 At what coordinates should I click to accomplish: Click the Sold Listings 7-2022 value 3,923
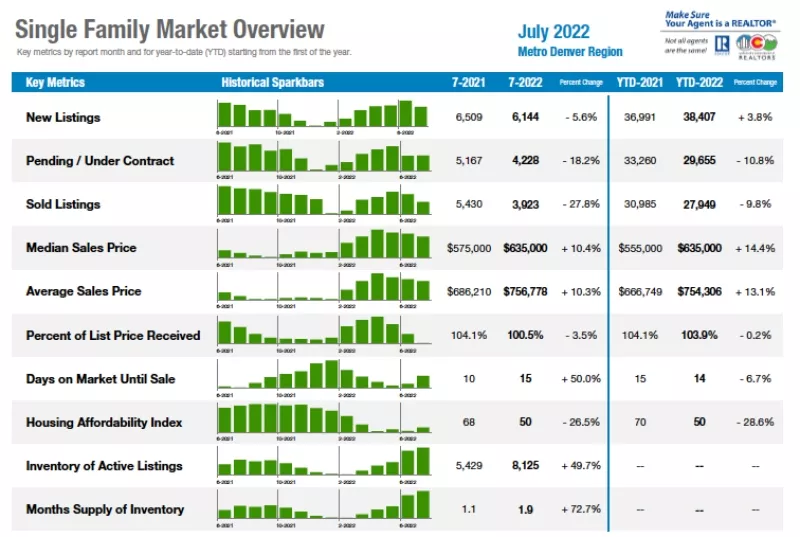pyautogui.click(x=525, y=204)
